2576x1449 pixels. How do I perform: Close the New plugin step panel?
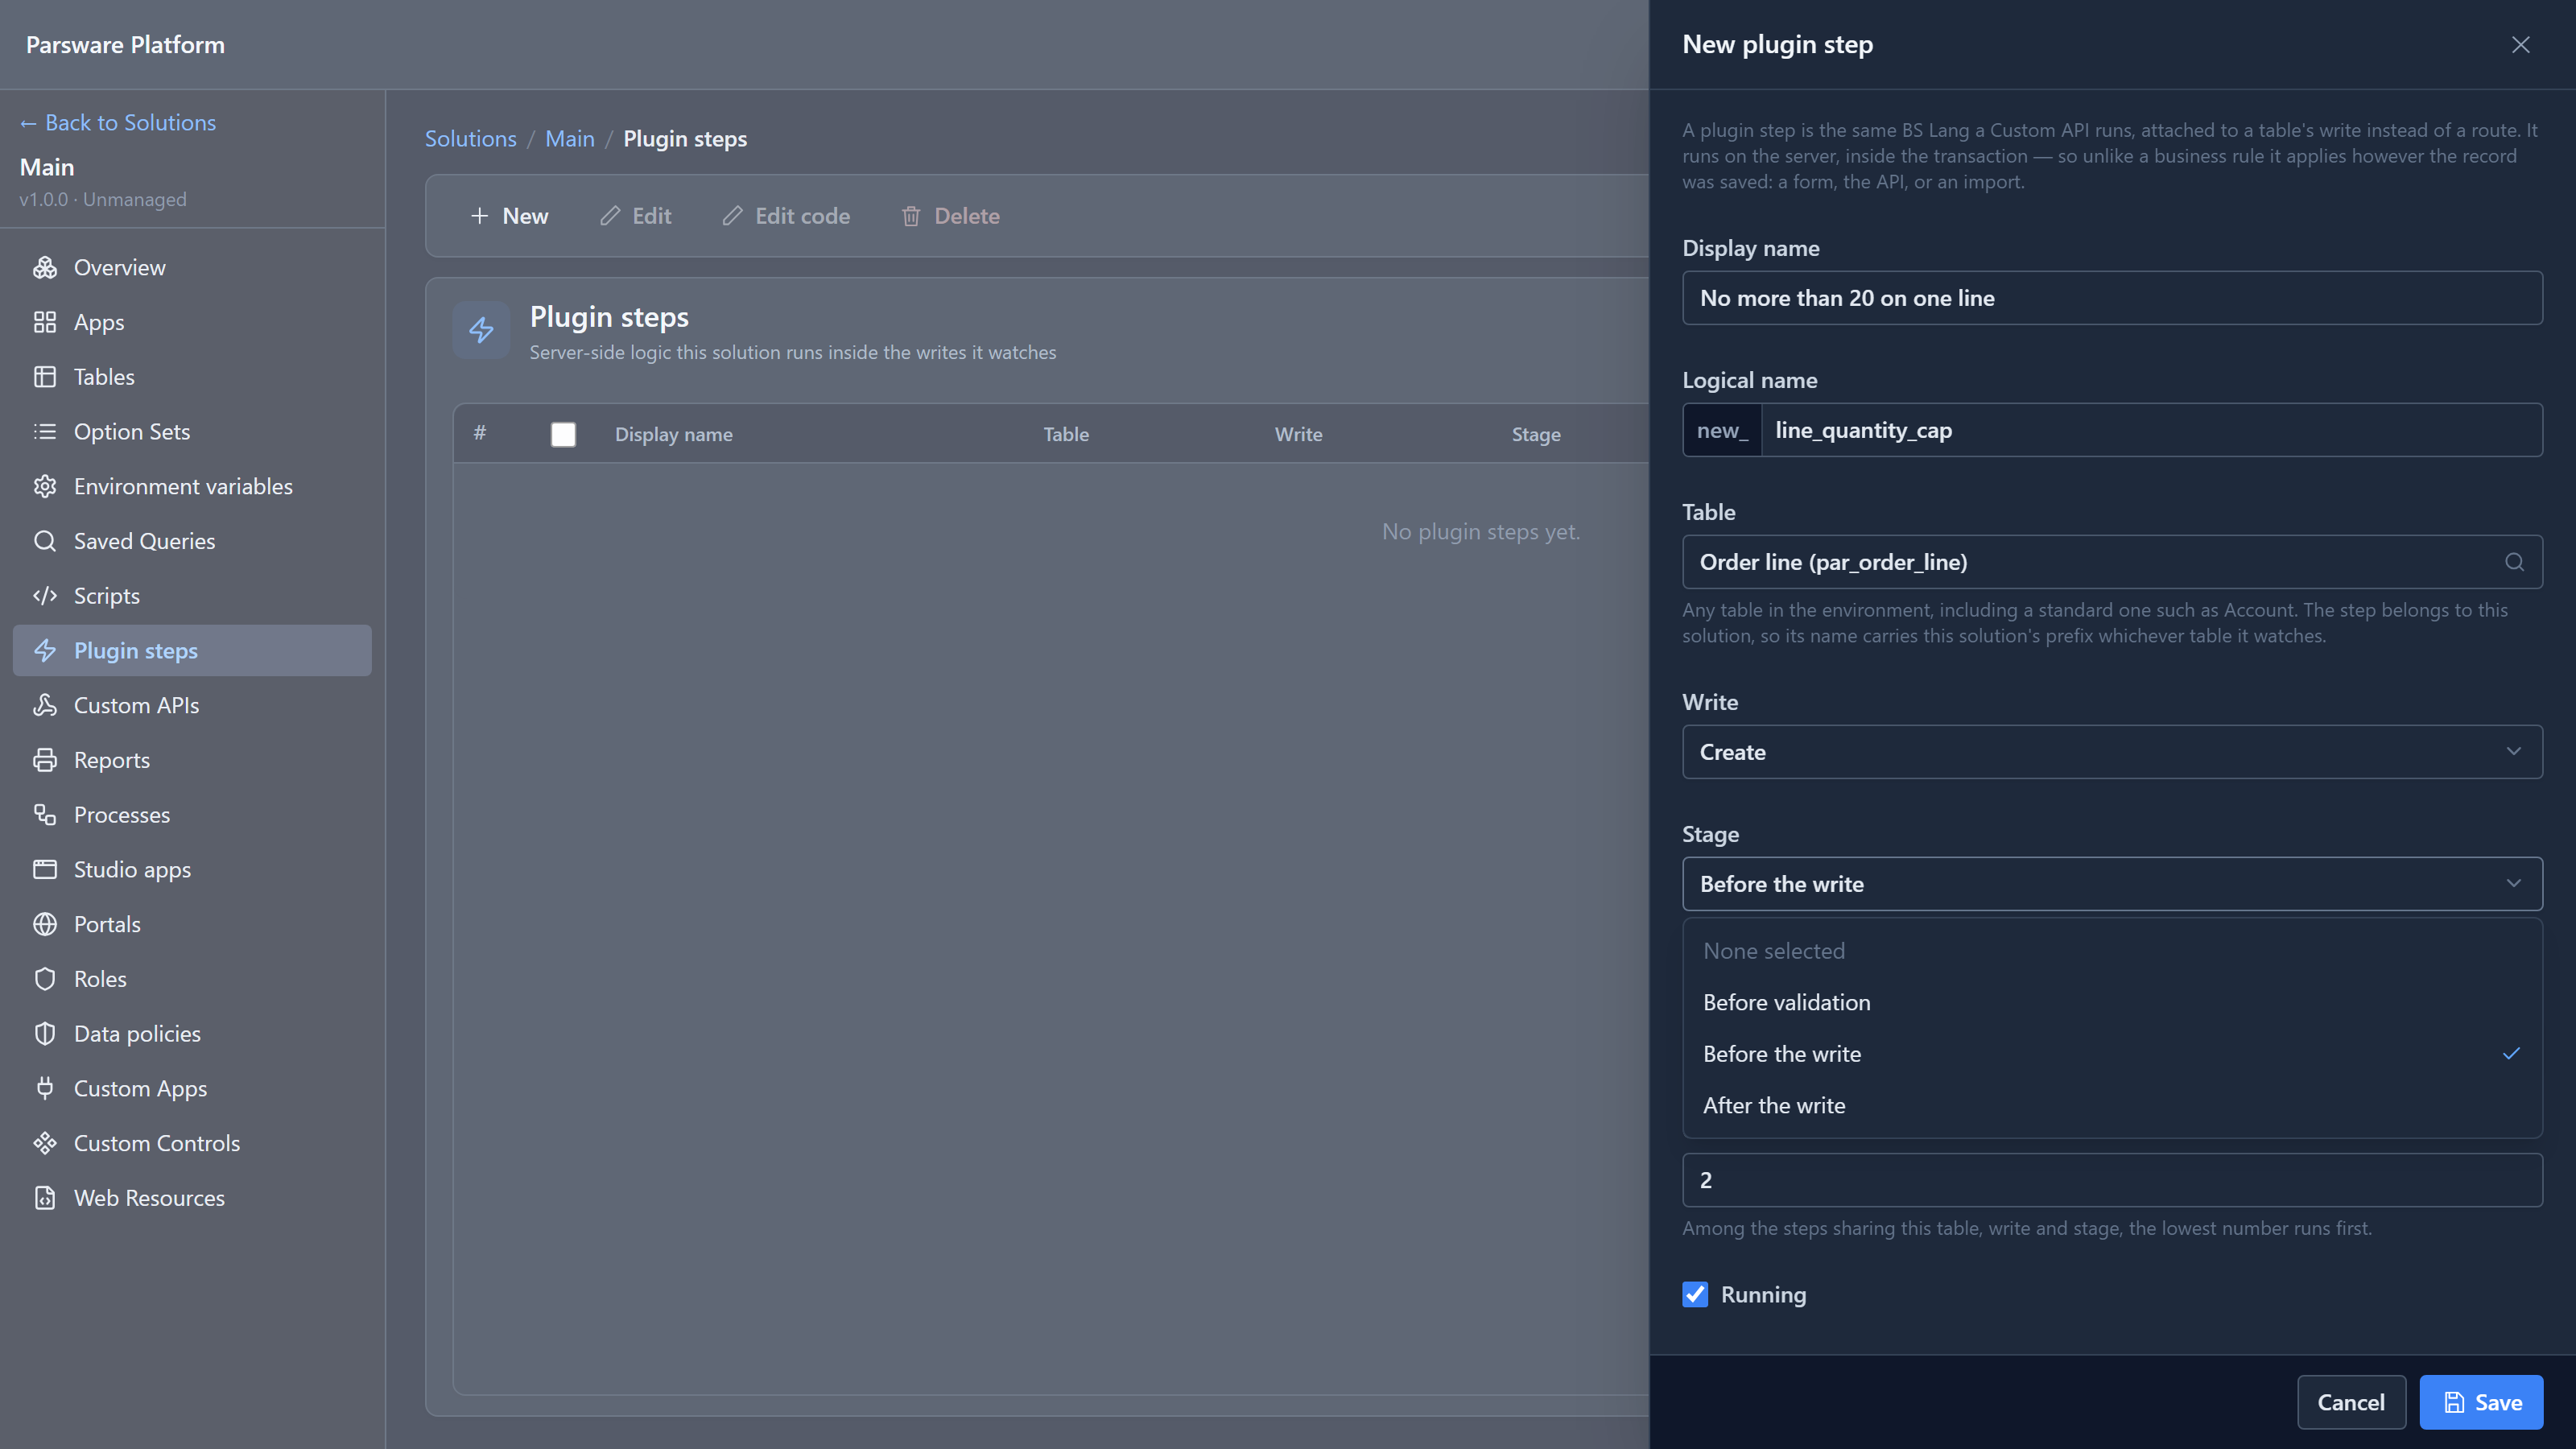click(x=2520, y=45)
